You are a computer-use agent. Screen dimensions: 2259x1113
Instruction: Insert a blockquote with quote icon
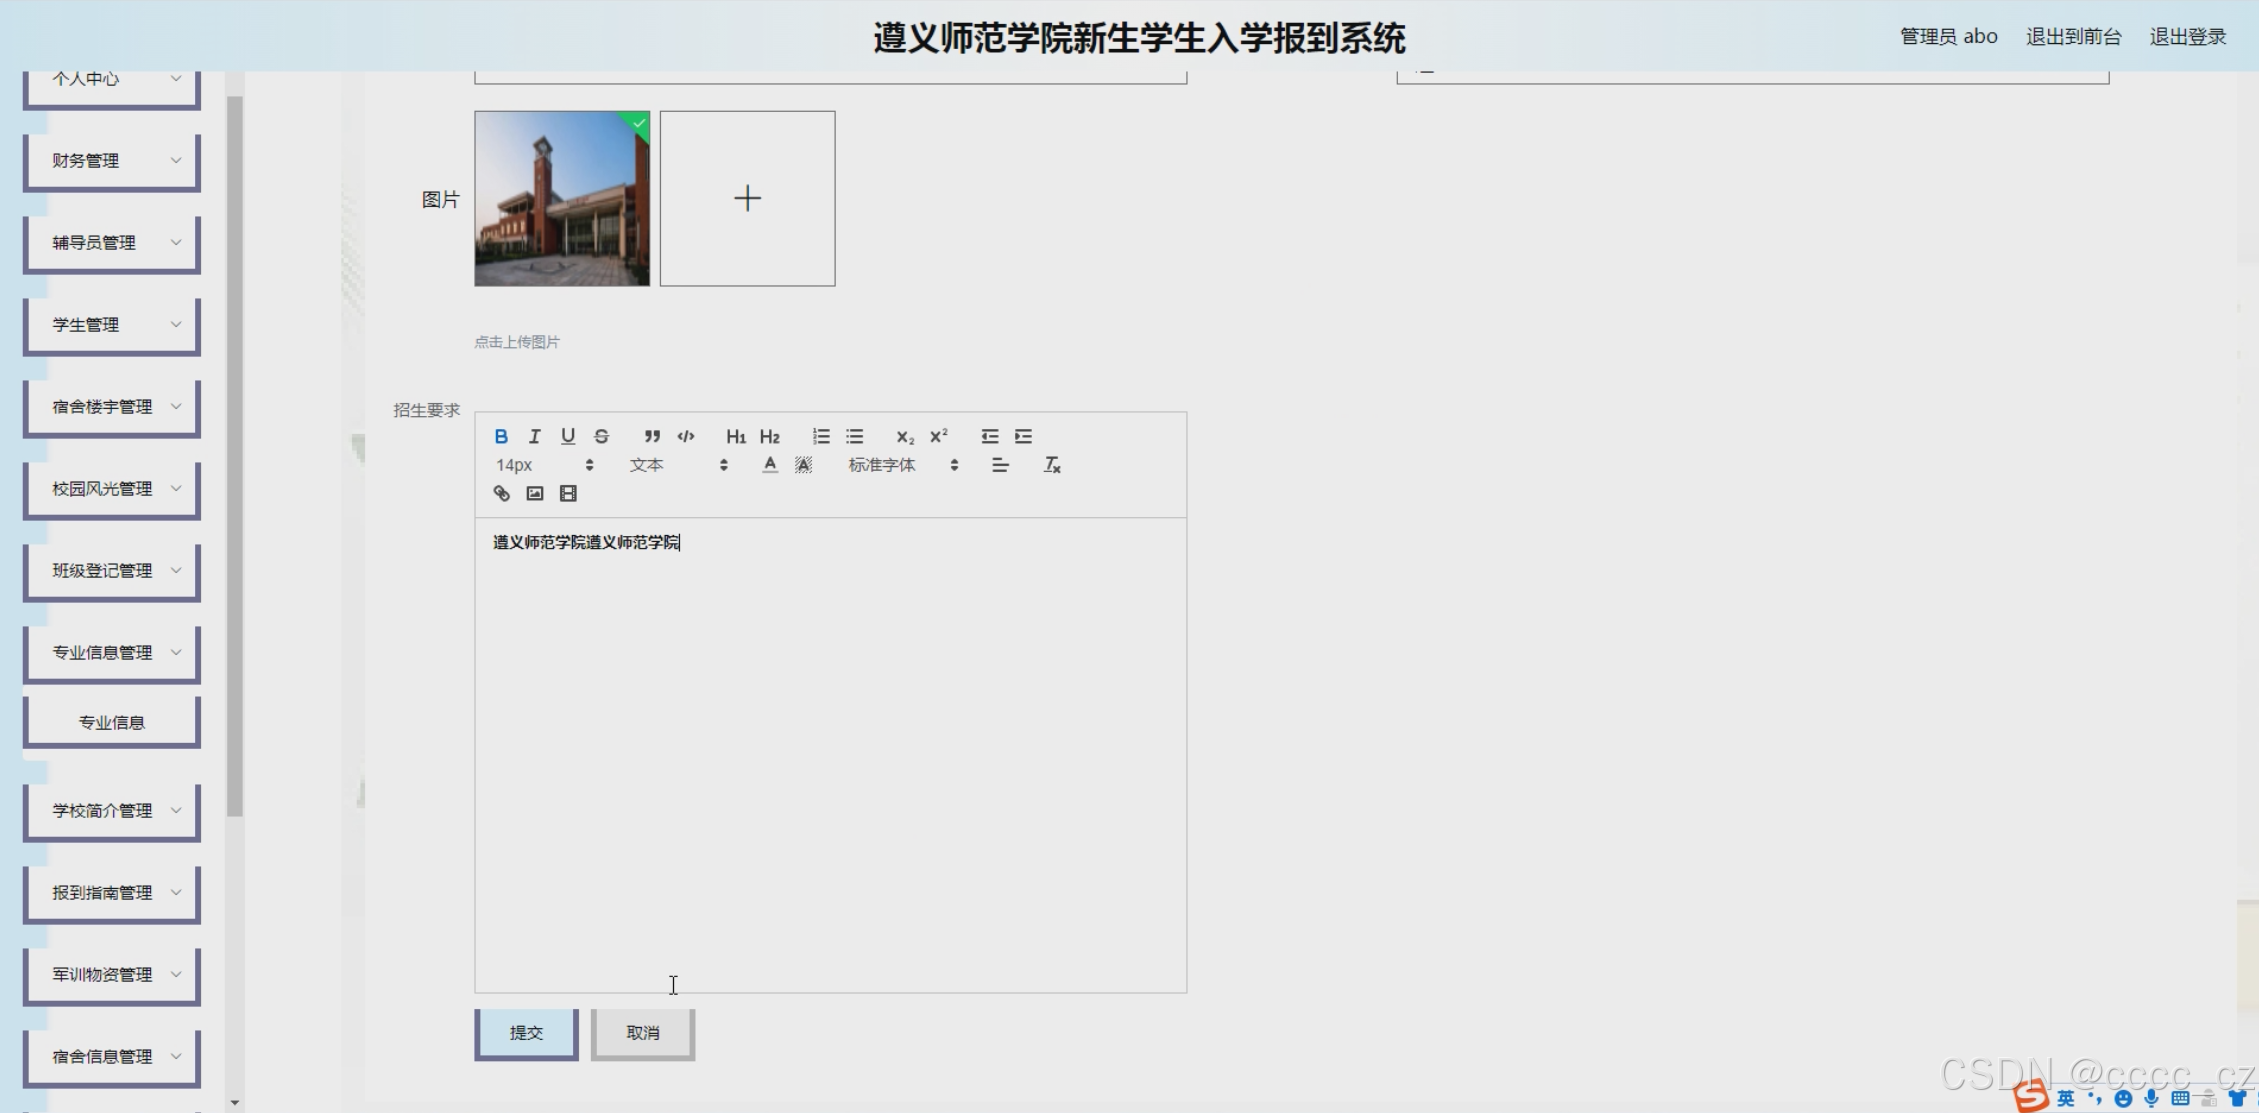[x=652, y=436]
